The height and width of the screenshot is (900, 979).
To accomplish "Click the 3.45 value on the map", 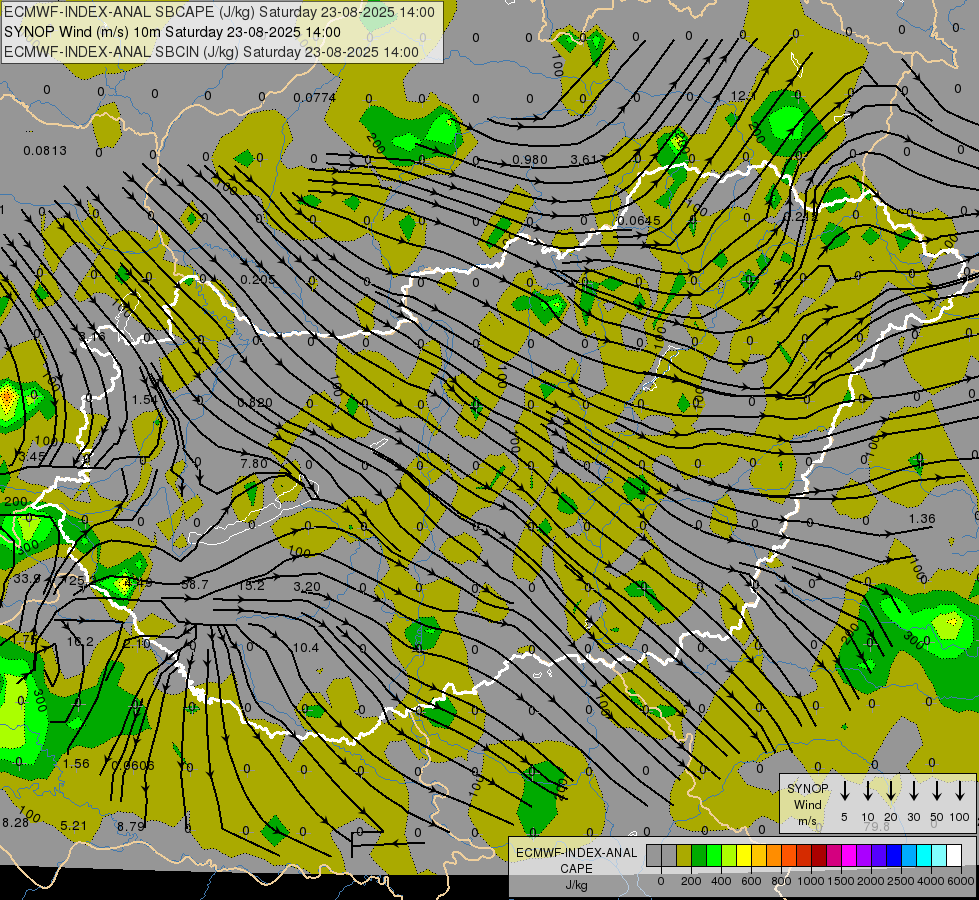I will (32, 457).
